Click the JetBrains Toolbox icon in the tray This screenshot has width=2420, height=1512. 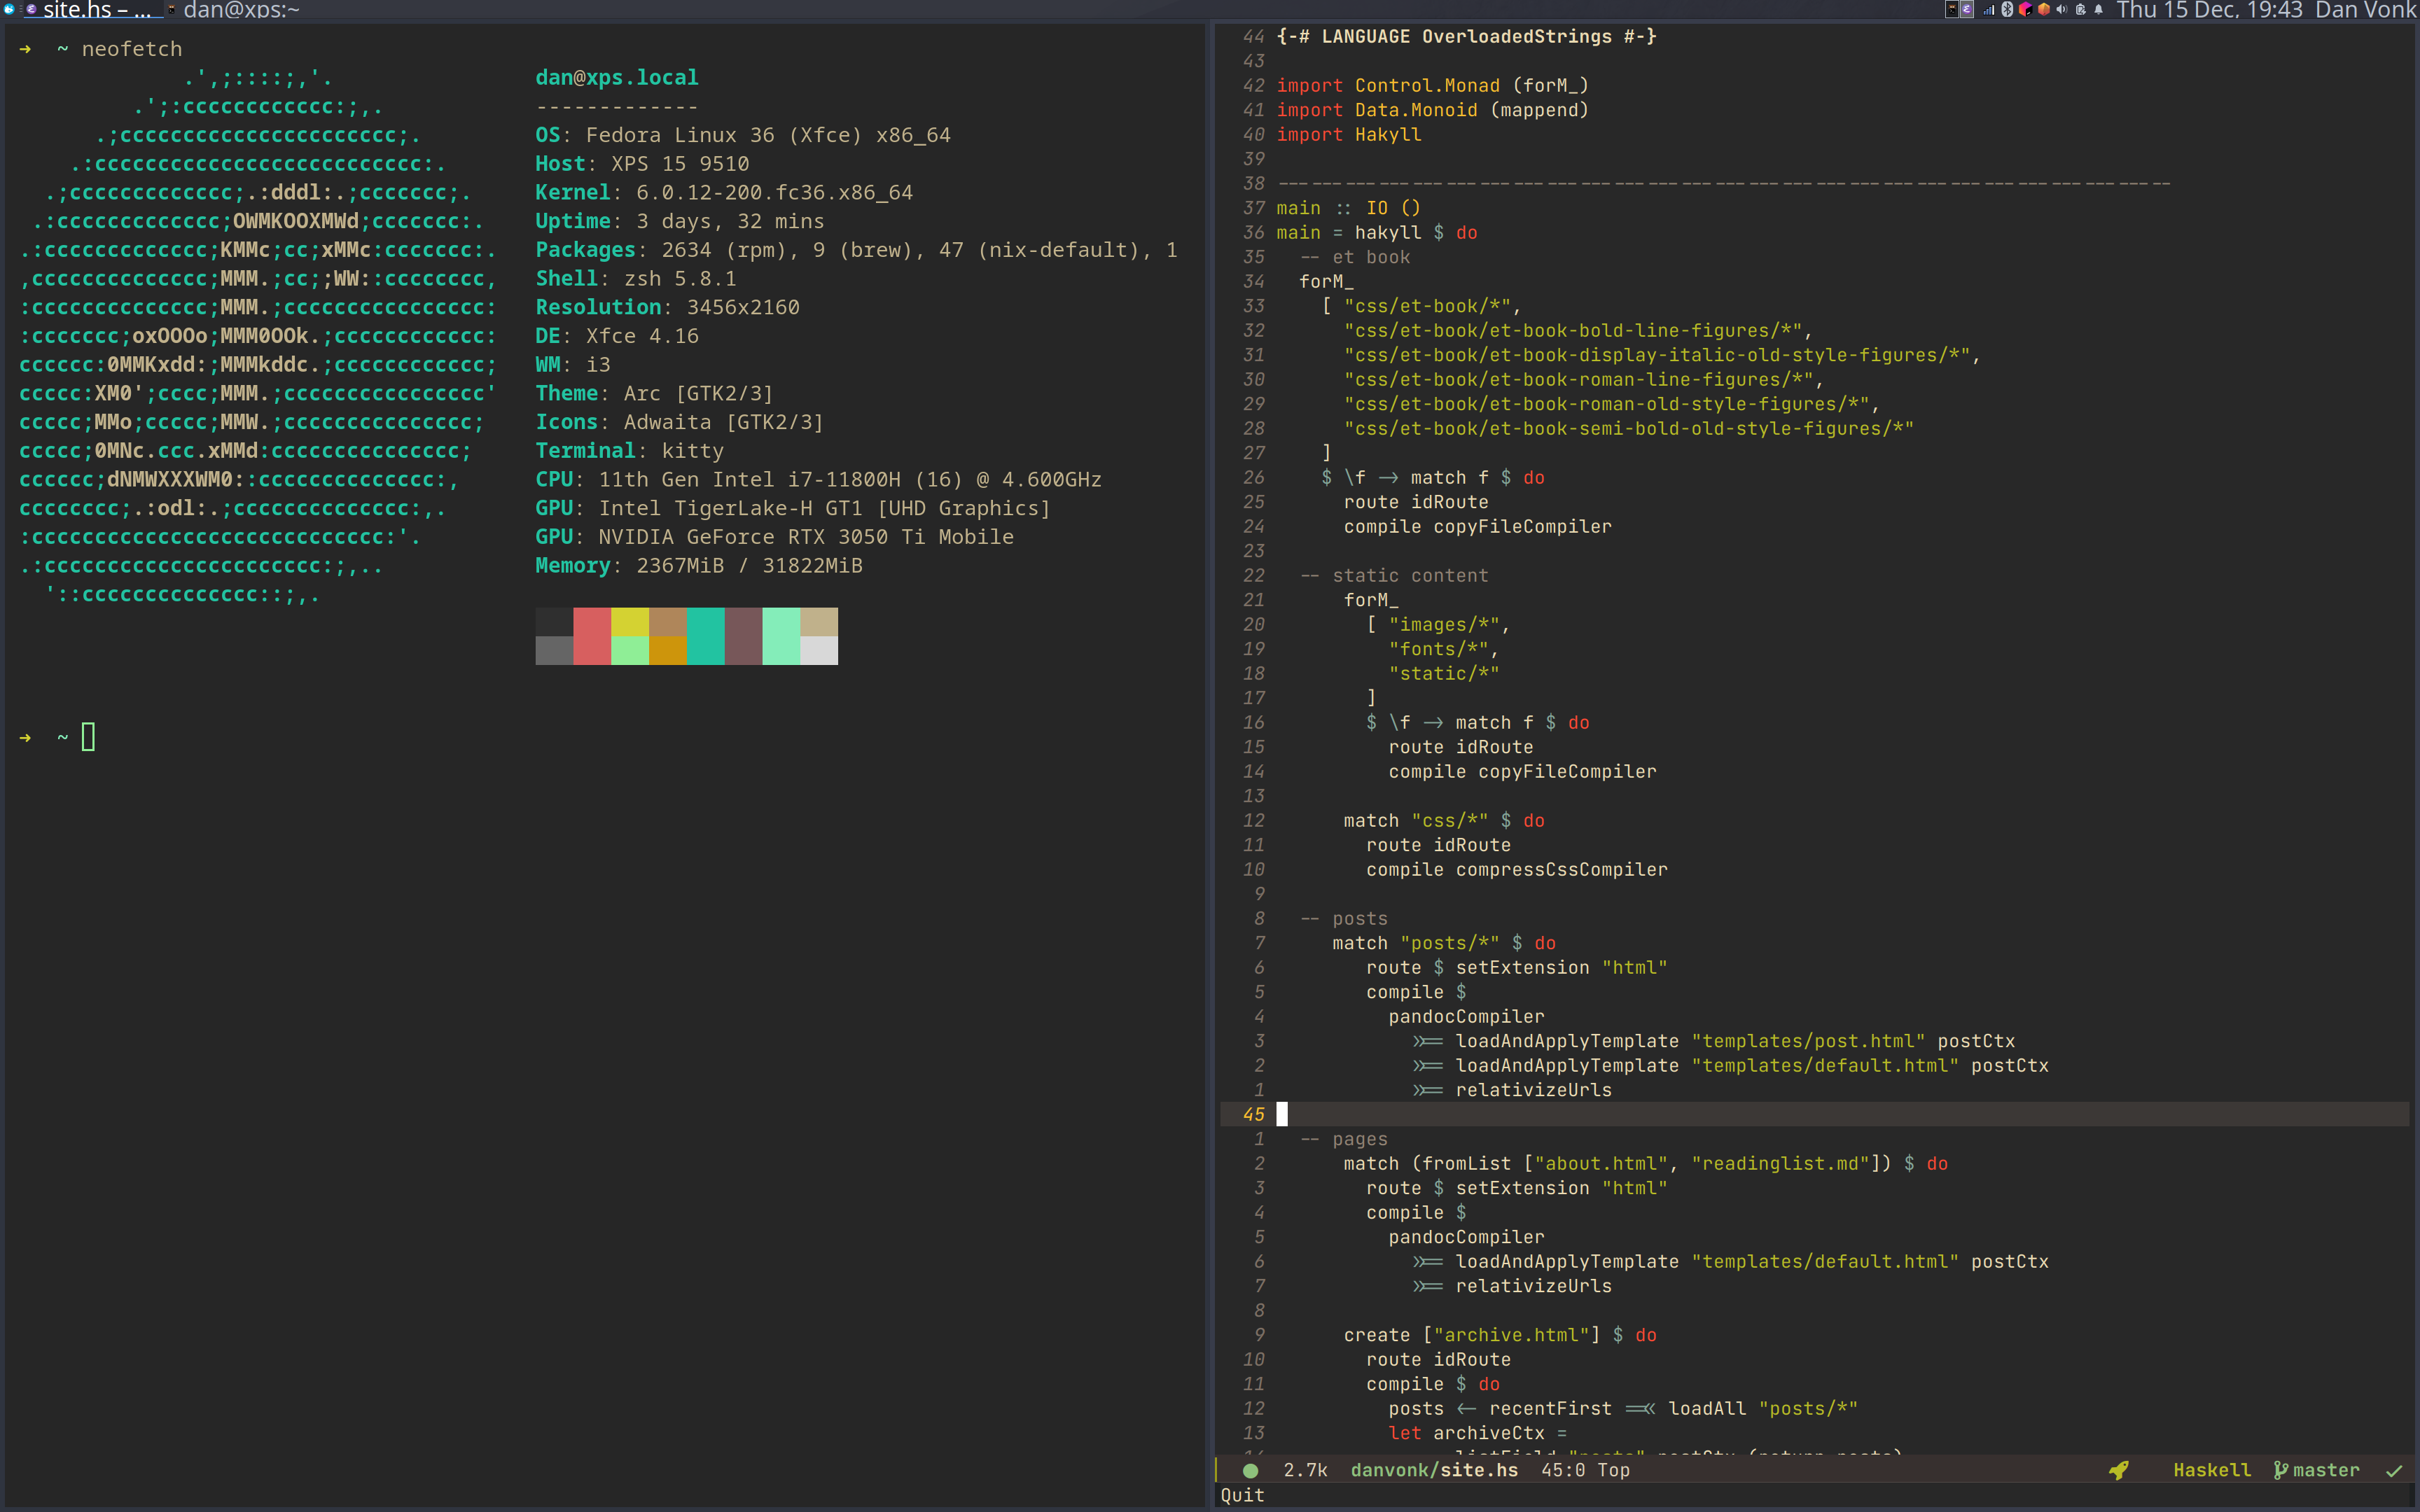pyautogui.click(x=2026, y=9)
